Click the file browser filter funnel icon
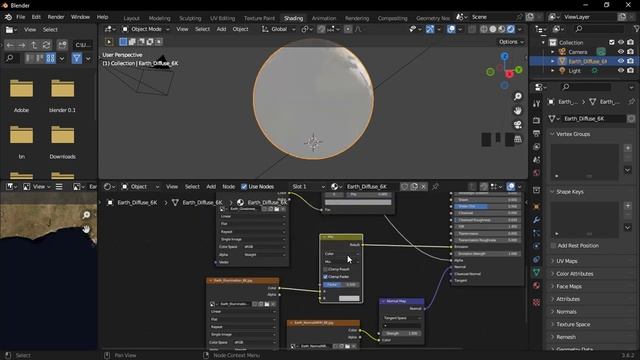Image resolution: width=640 pixels, height=360 pixels. (76, 58)
